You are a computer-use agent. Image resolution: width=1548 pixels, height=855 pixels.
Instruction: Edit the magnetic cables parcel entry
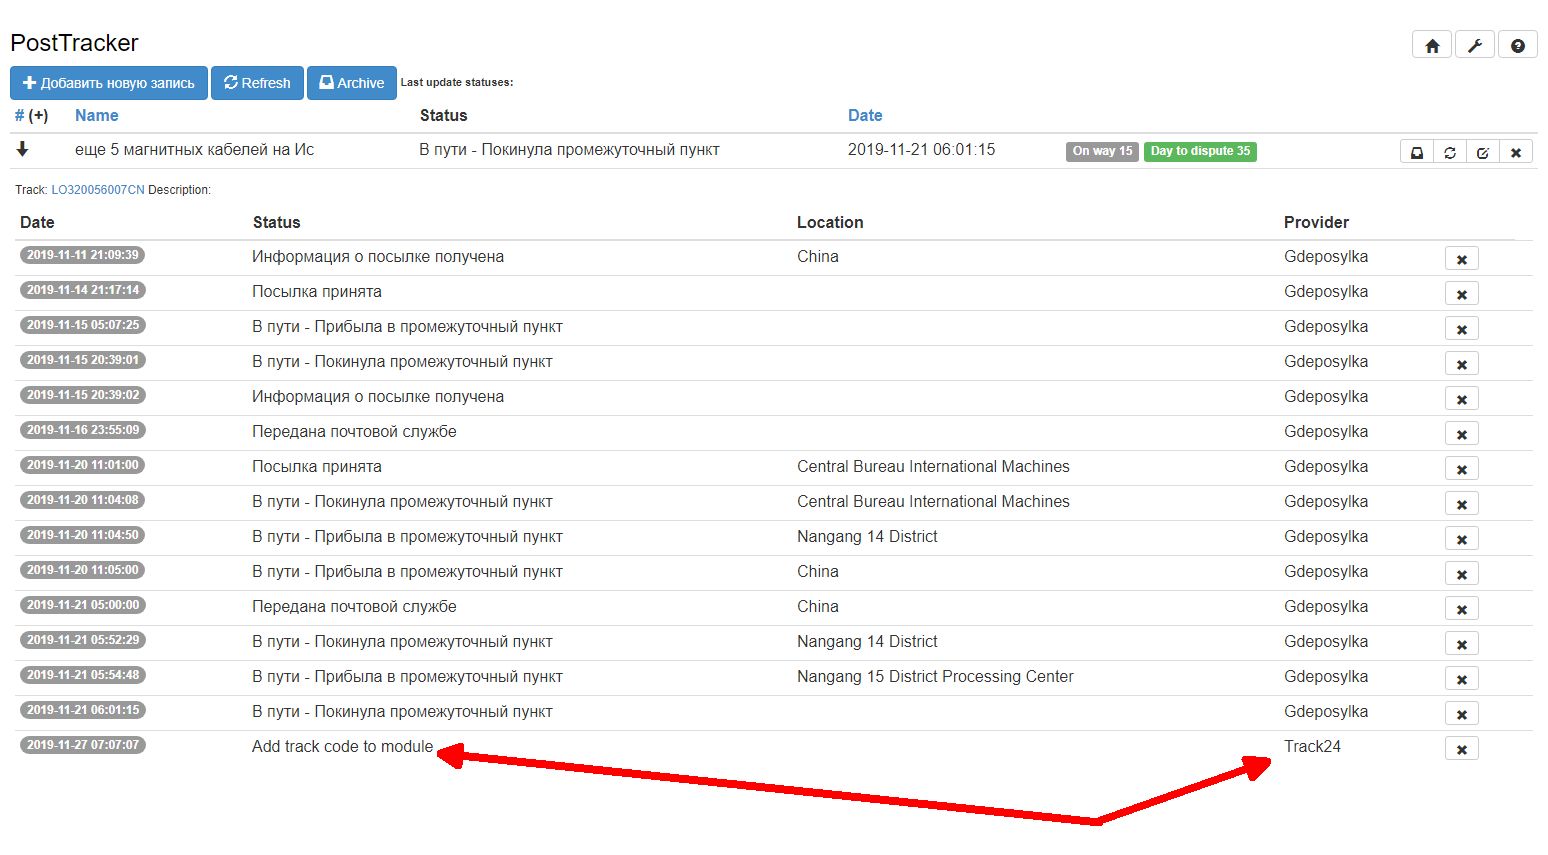pyautogui.click(x=1483, y=152)
